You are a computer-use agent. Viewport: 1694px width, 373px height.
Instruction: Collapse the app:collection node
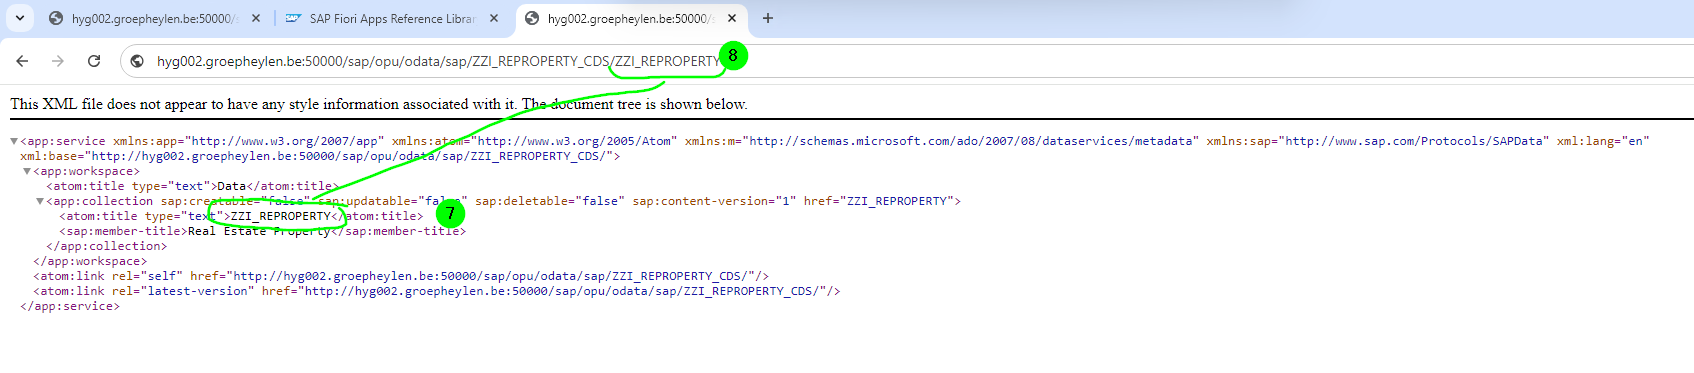click(x=40, y=201)
